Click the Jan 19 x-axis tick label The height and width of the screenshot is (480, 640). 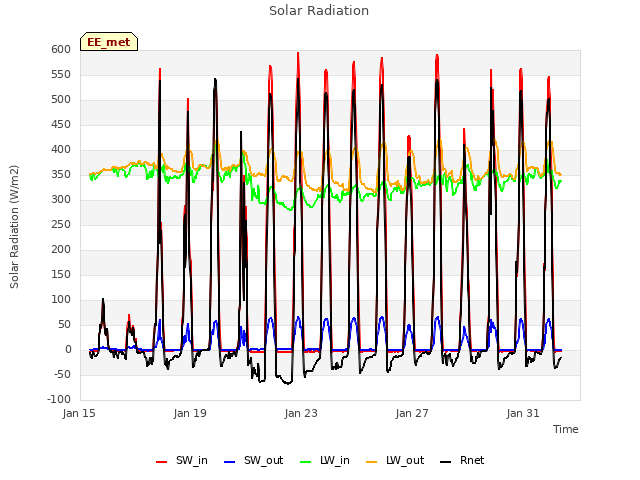190,413
